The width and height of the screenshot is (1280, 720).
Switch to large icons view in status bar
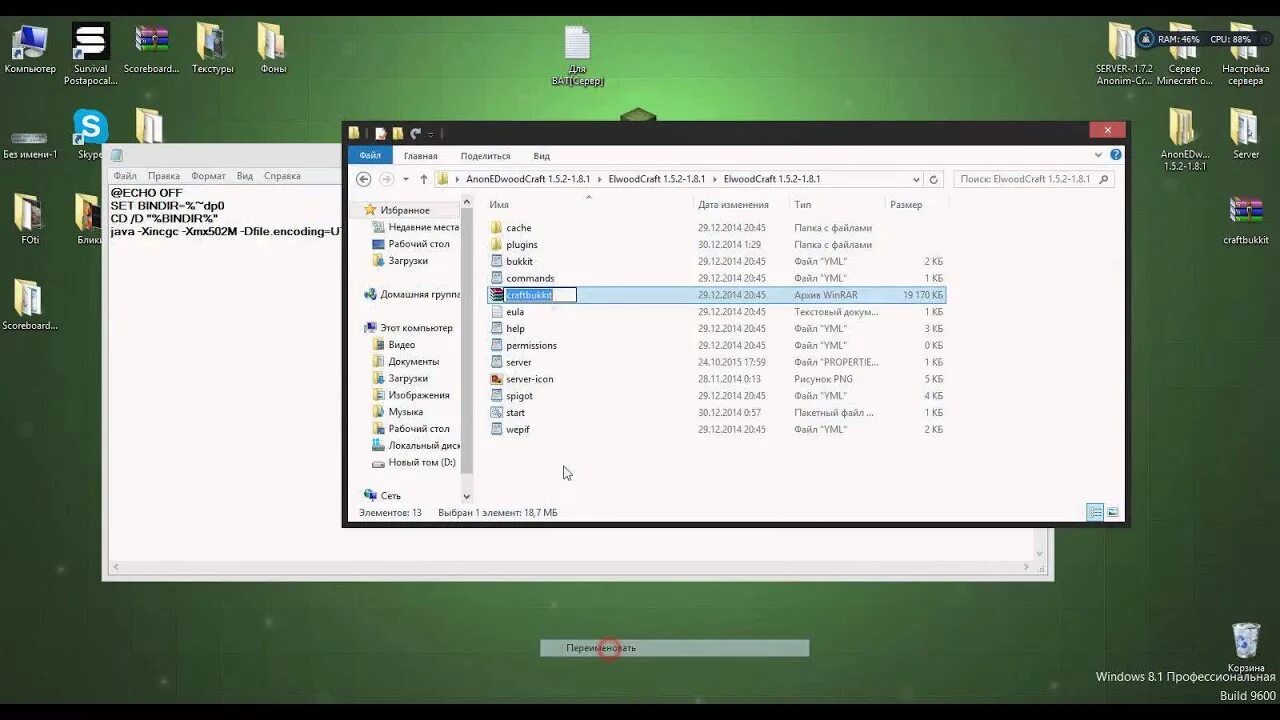point(1112,512)
